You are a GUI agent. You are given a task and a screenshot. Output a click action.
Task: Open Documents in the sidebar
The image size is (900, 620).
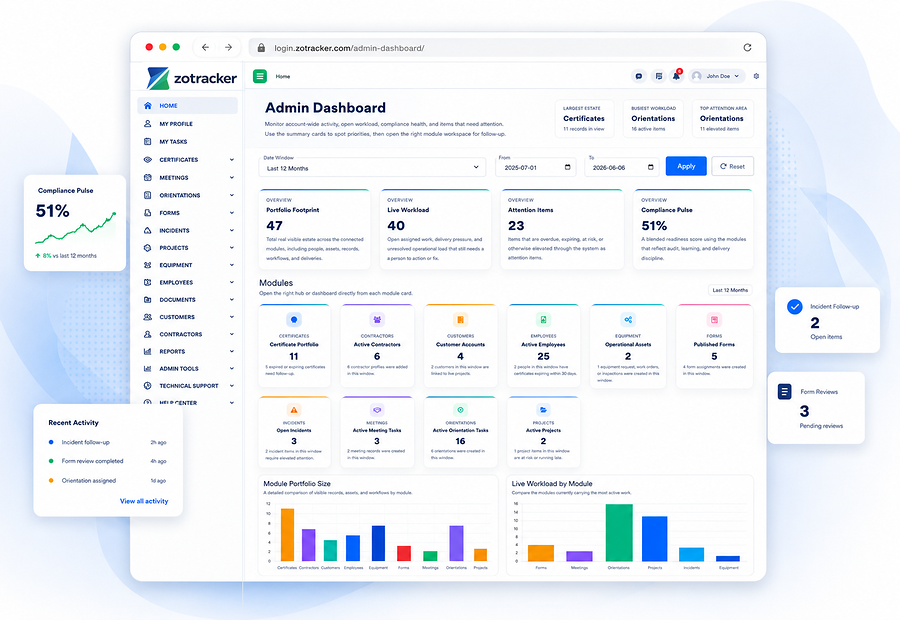point(187,300)
